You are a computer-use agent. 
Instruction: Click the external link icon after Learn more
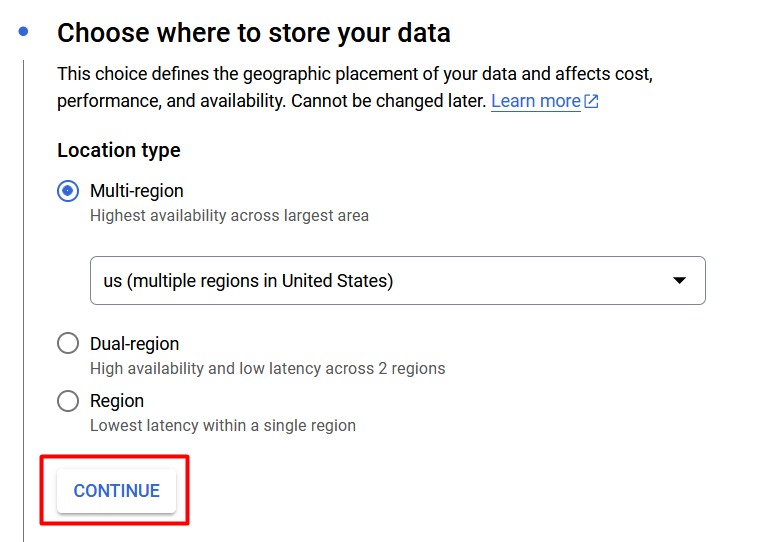point(591,101)
